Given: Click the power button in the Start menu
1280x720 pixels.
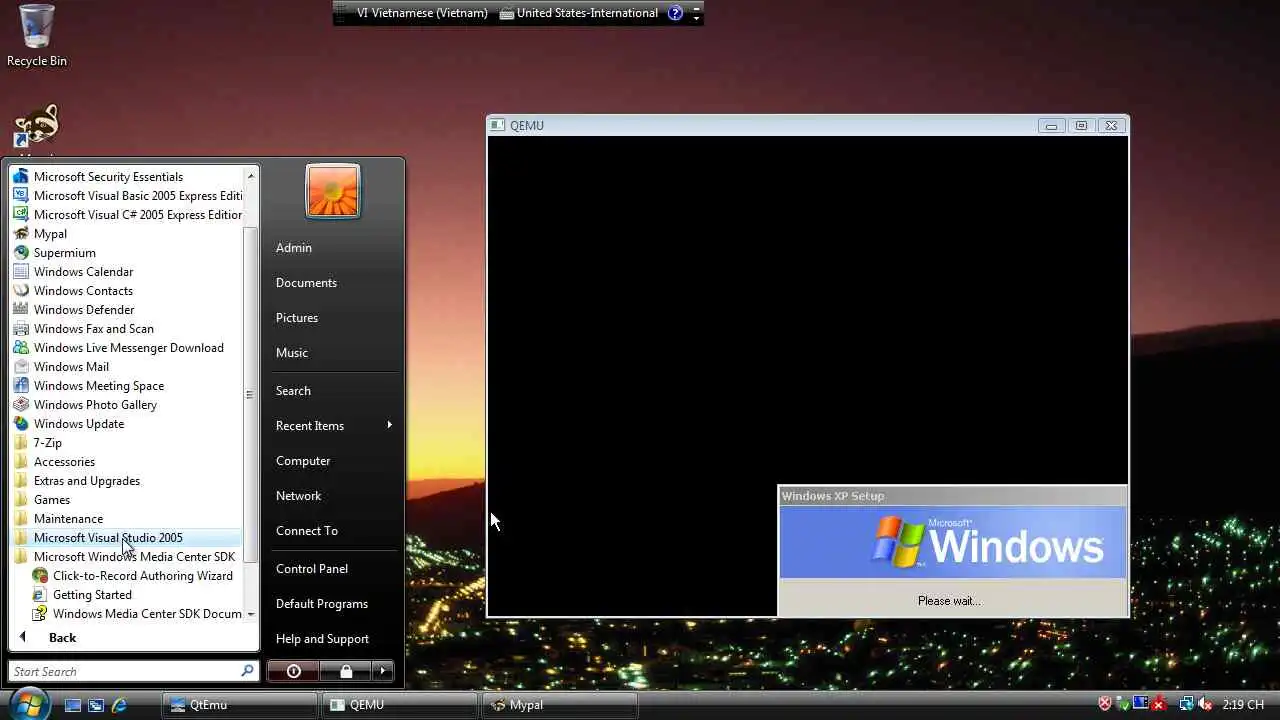Looking at the screenshot, I should pos(293,671).
